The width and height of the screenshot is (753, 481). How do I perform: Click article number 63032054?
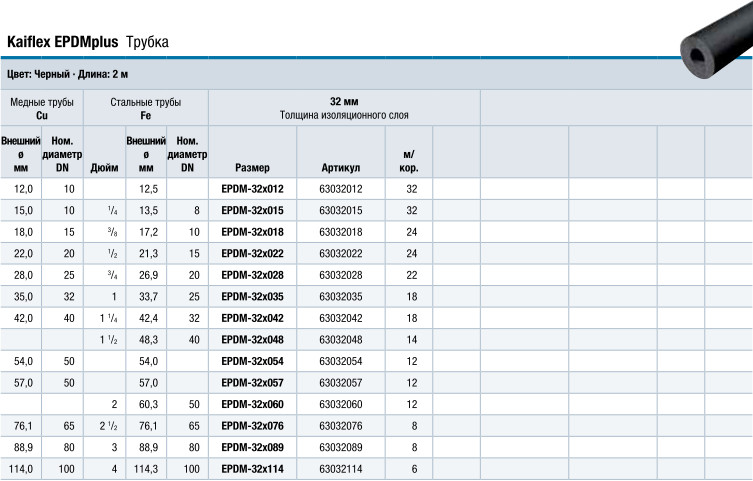click(x=340, y=361)
